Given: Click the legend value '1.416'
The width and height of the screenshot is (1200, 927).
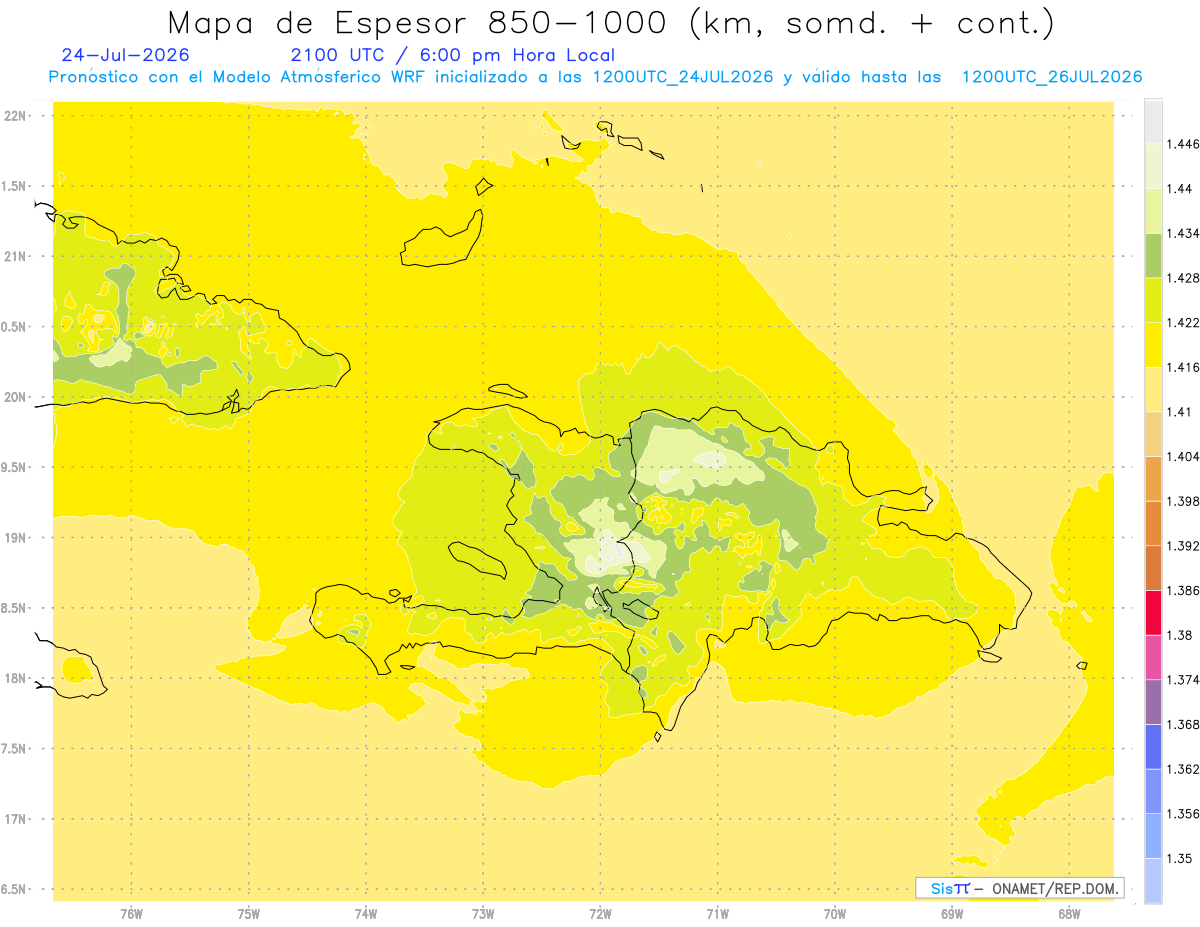Looking at the screenshot, I should (1183, 367).
